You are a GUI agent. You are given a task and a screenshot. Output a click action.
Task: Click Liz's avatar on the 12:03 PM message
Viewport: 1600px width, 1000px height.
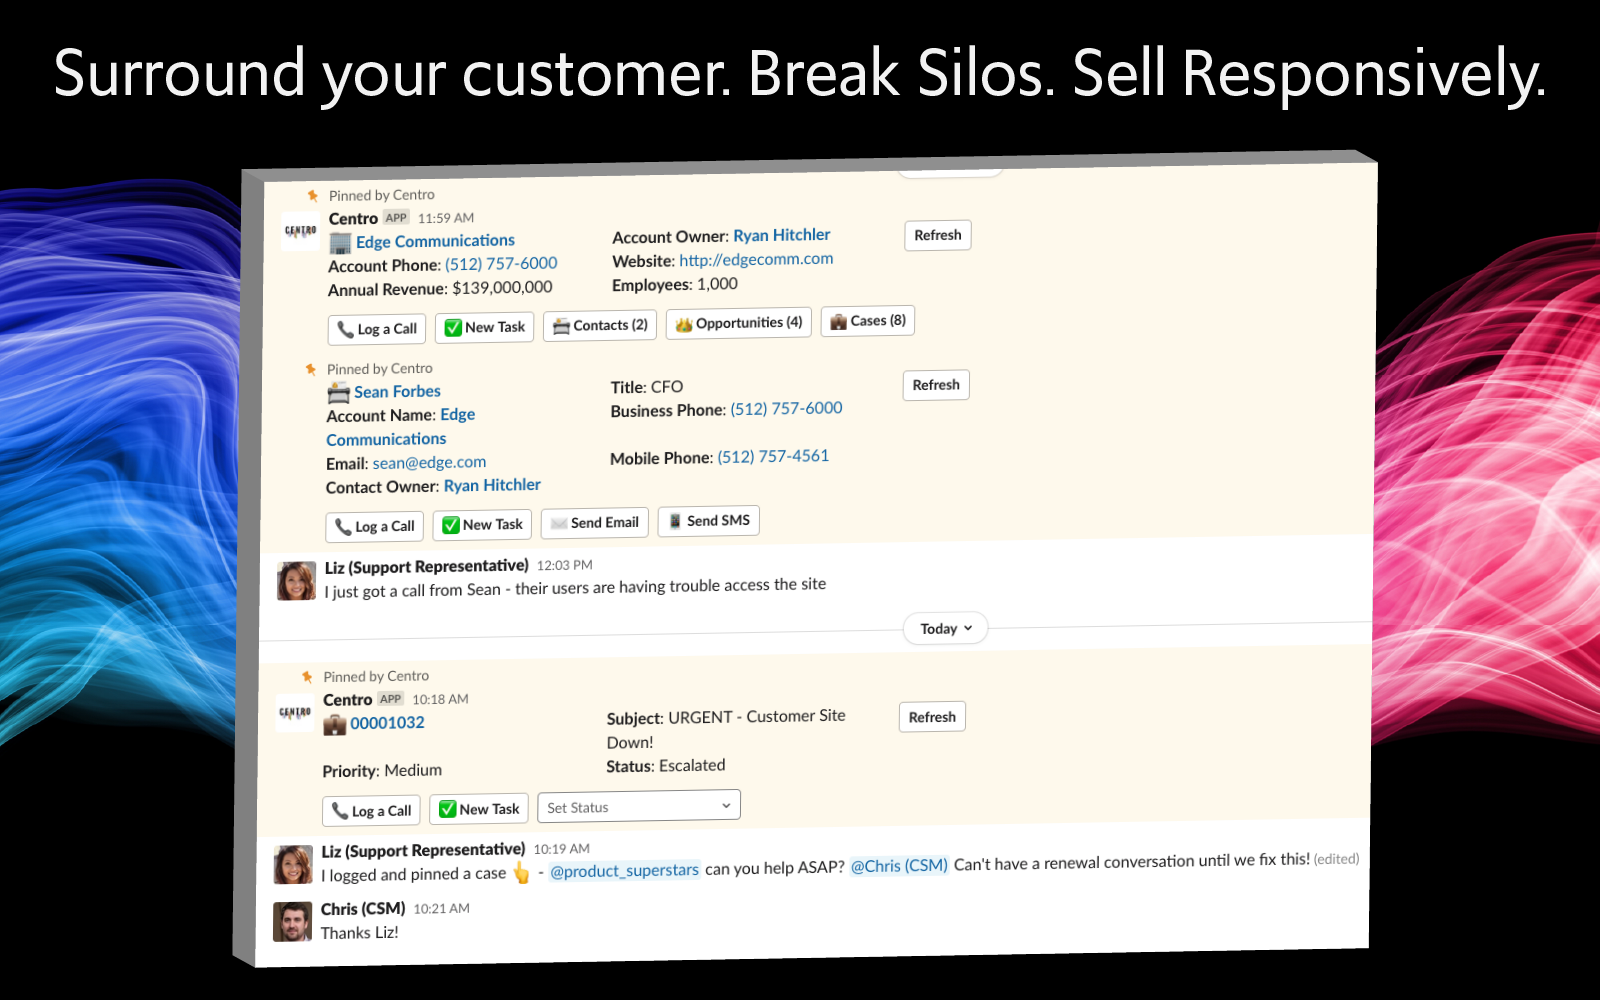(296, 581)
